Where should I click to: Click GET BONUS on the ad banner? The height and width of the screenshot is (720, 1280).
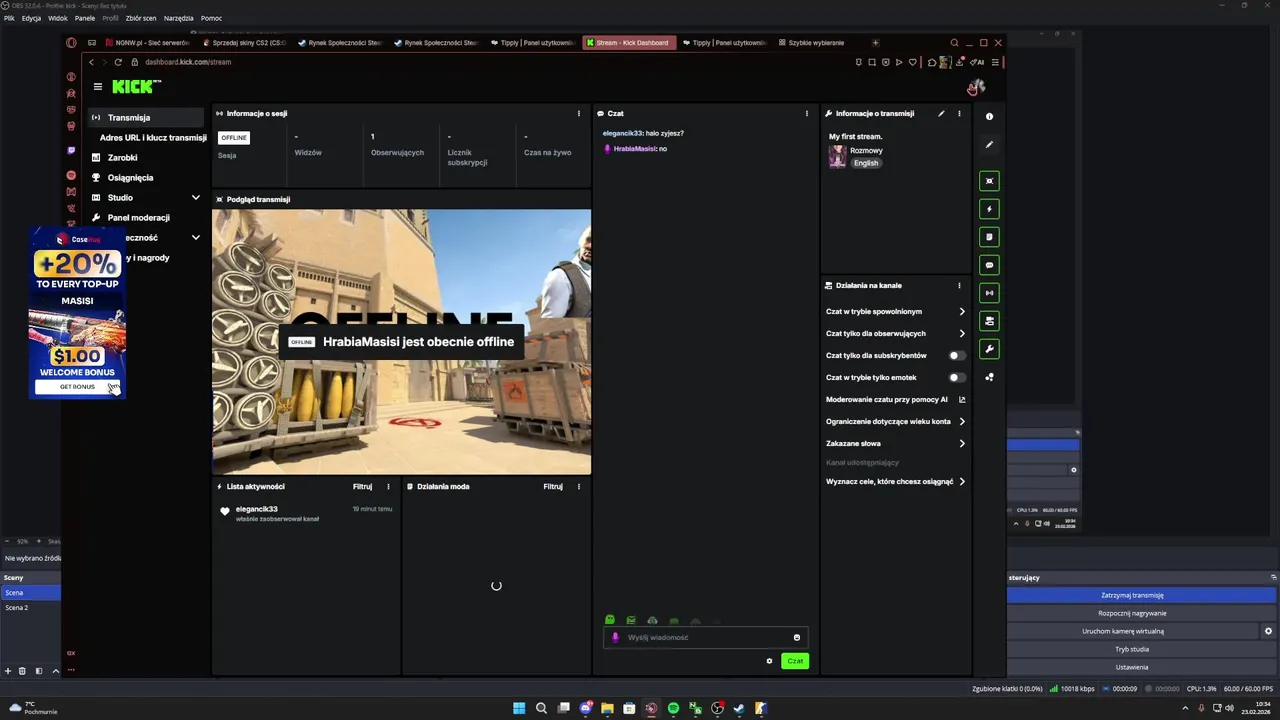77,387
